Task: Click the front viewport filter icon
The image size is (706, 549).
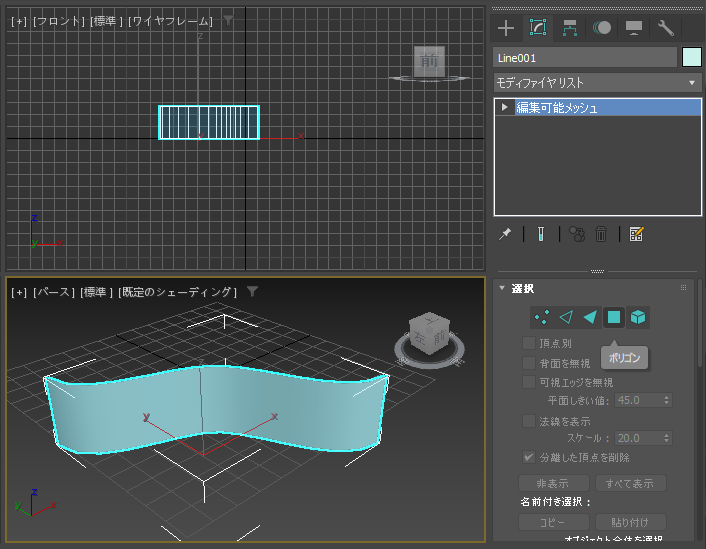Action: (229, 20)
